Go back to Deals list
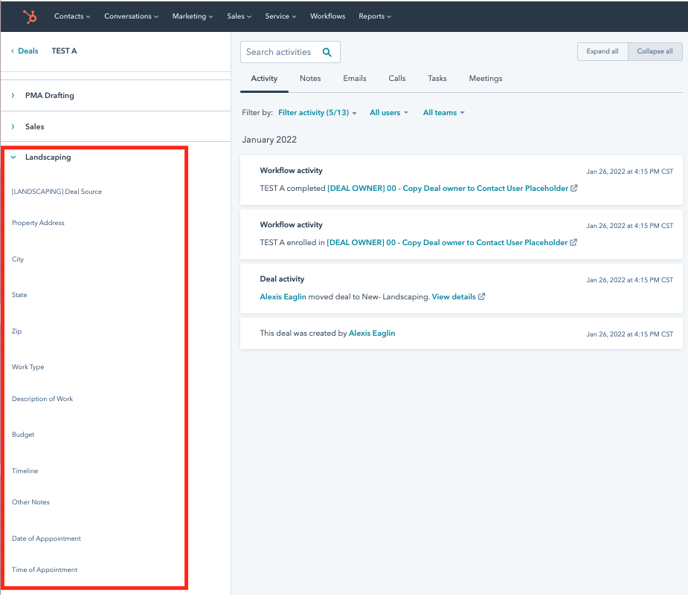 28,51
